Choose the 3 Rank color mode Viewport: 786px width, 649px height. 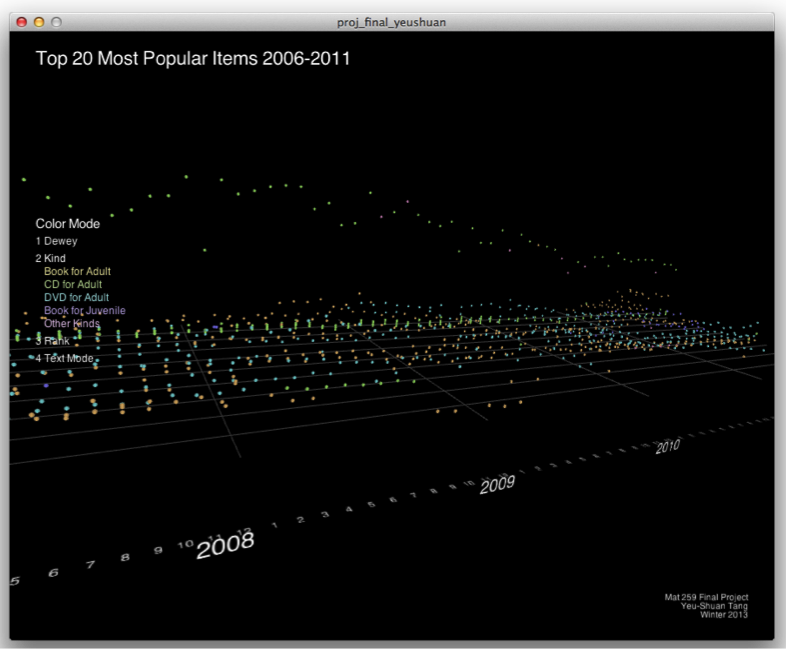click(x=53, y=341)
